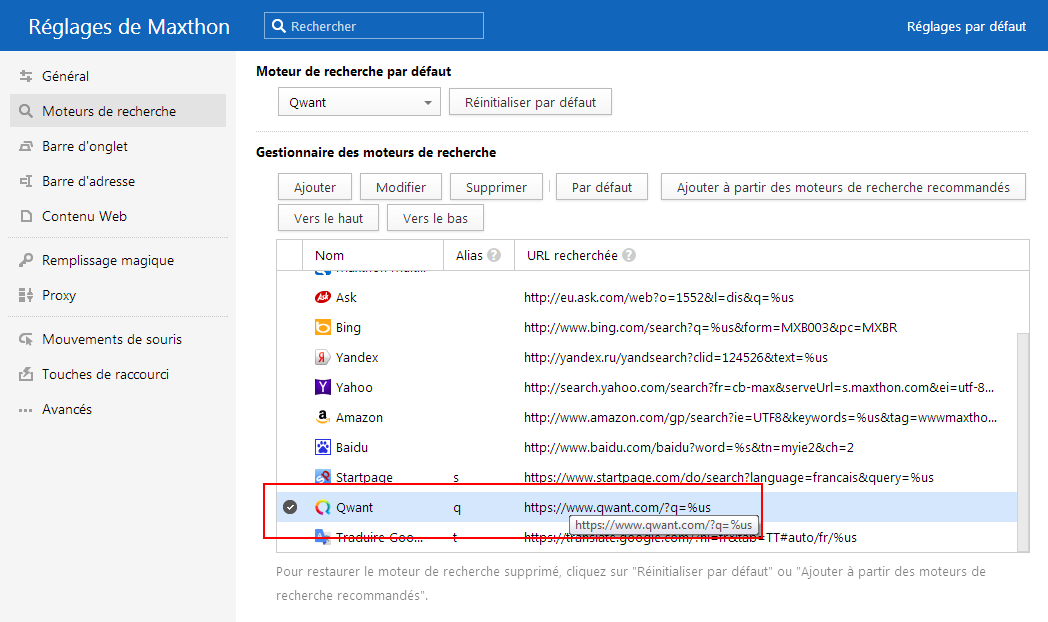Click the Amazon engine icon
The image size is (1048, 622).
(x=323, y=417)
